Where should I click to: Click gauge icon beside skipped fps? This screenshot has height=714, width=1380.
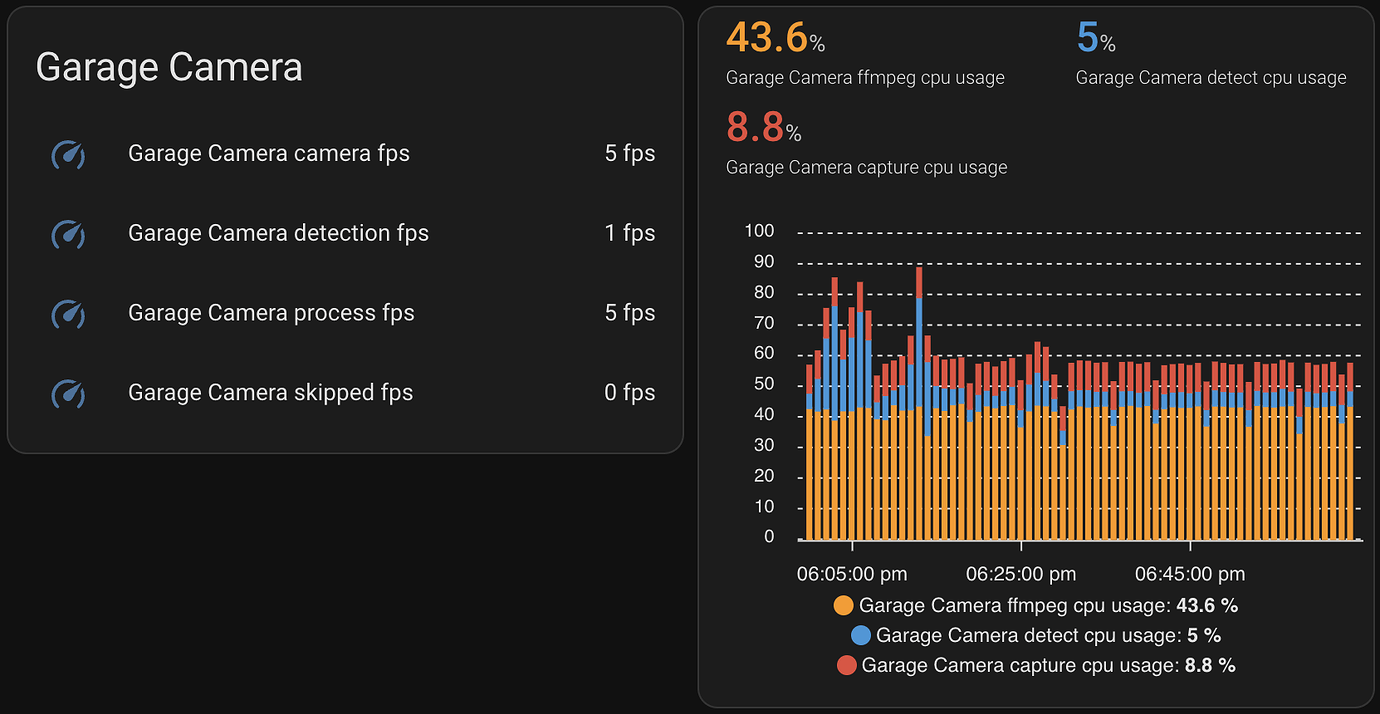point(68,393)
